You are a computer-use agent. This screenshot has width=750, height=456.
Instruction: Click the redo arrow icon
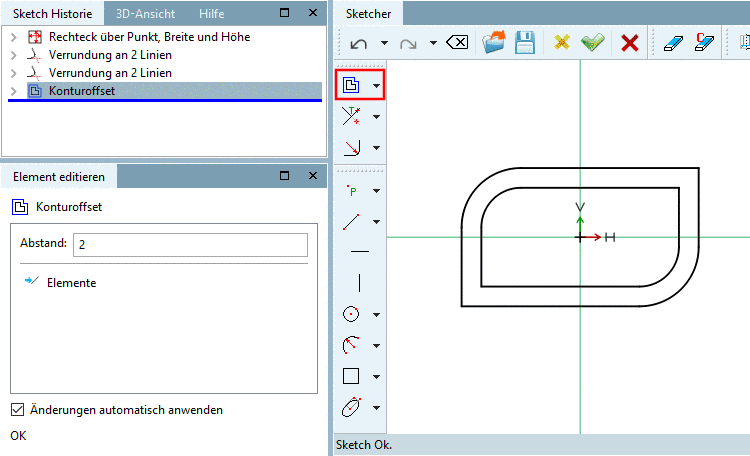click(x=408, y=44)
